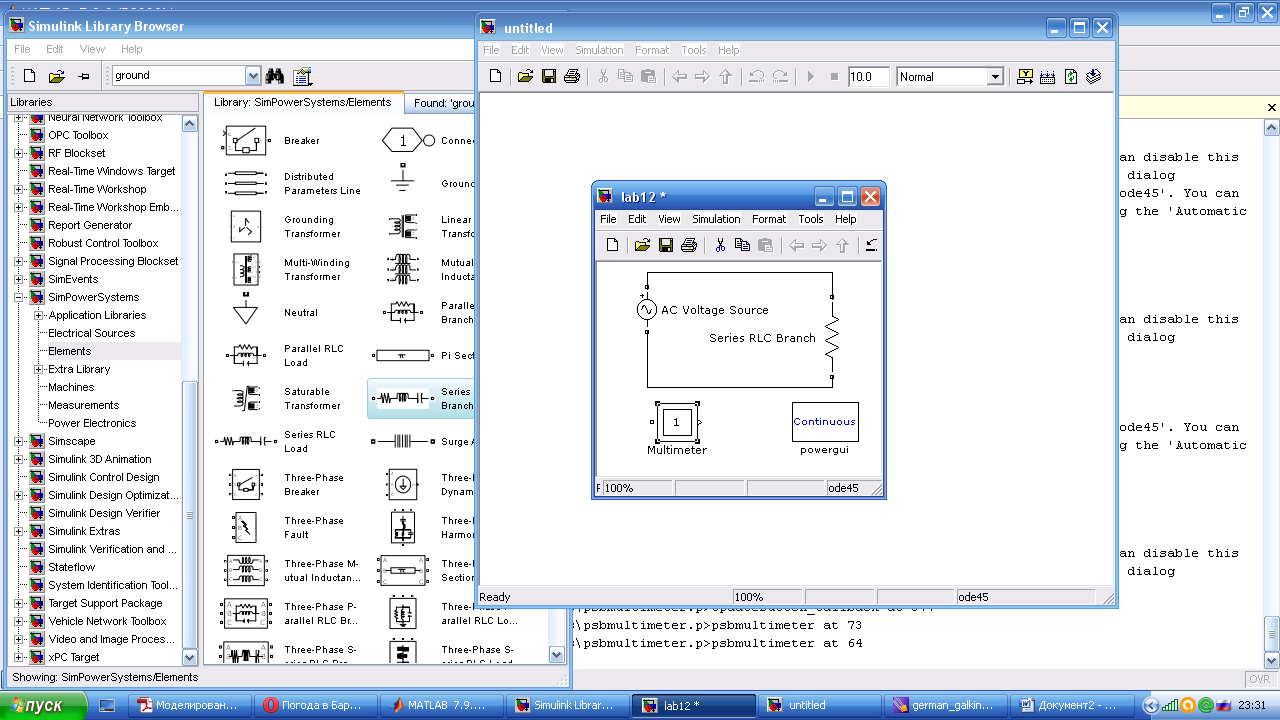Select Saturable Transformer block icon
This screenshot has width=1280, height=720.
point(245,398)
